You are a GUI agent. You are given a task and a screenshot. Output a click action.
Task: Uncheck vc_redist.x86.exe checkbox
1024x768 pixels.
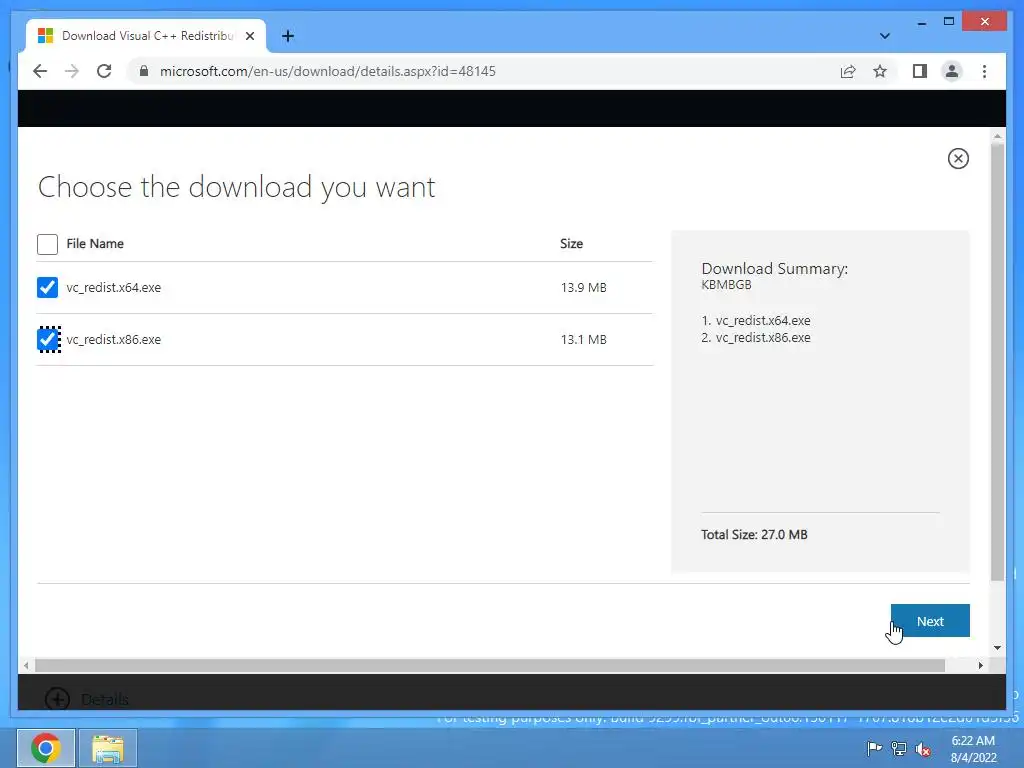point(49,340)
